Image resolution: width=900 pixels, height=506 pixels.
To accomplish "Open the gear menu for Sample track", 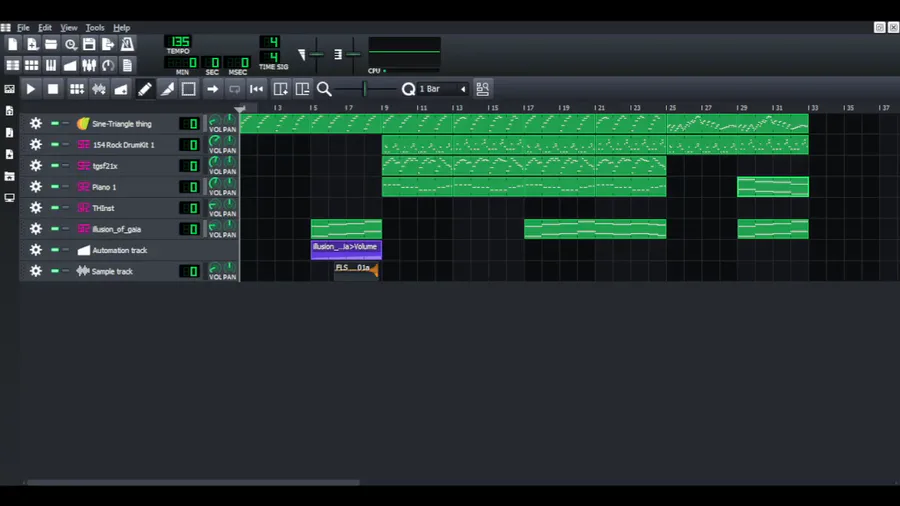I will point(36,271).
